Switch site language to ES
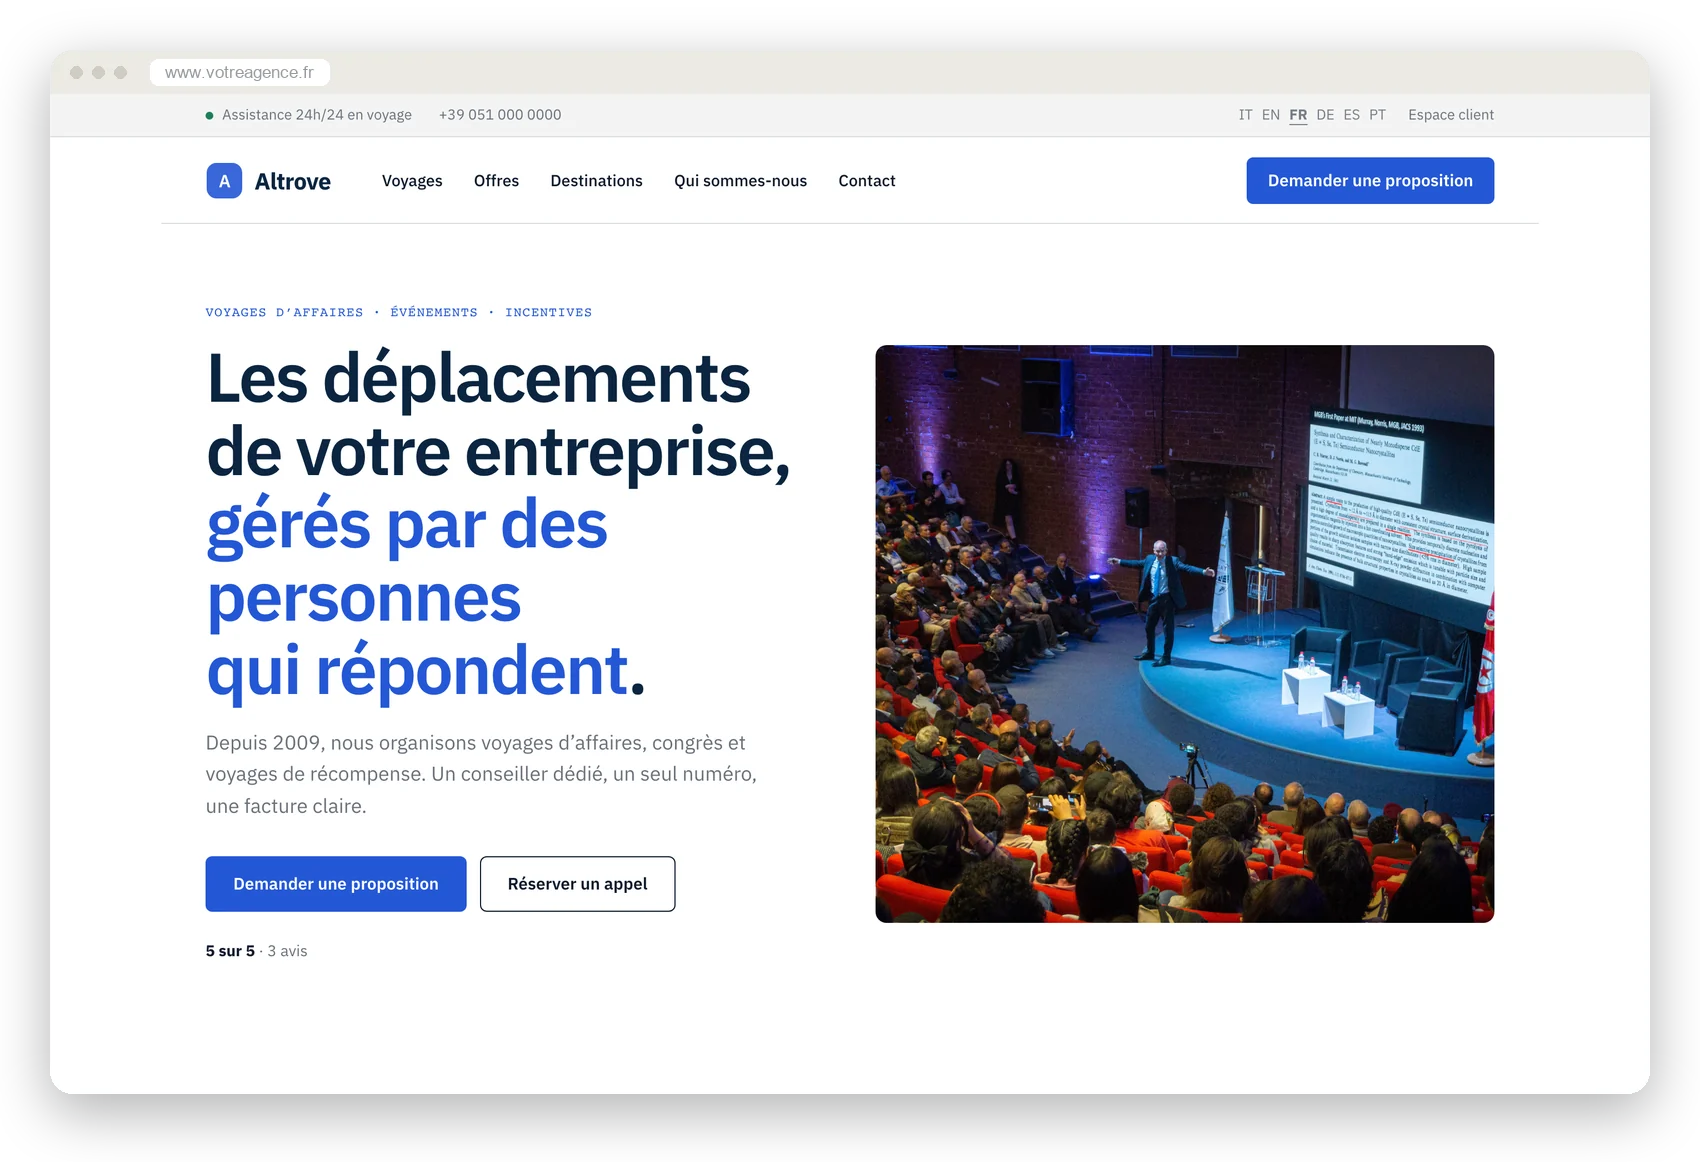This screenshot has width=1700, height=1162. (1352, 115)
